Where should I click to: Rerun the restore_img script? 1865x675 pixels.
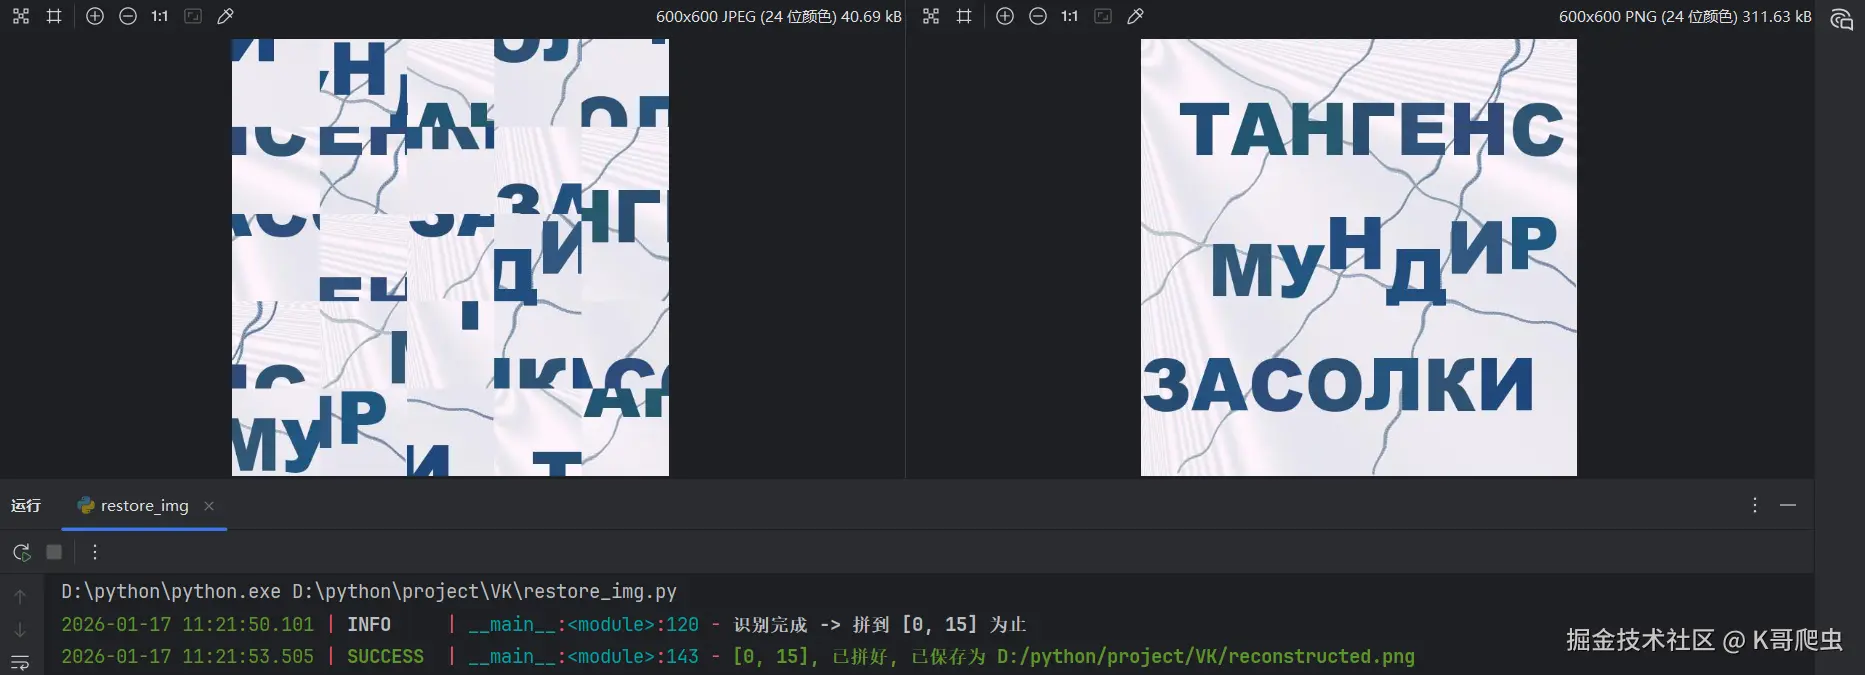pyautogui.click(x=21, y=552)
